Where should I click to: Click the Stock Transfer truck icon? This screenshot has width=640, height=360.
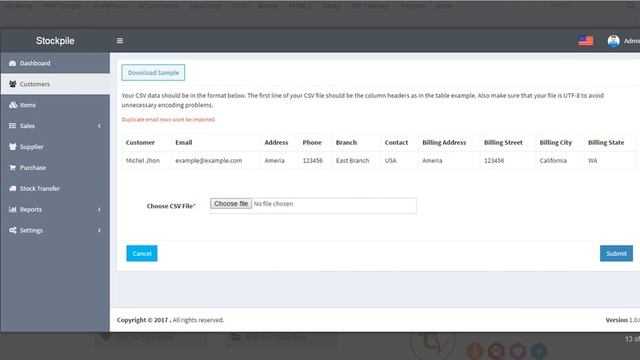tap(13, 189)
